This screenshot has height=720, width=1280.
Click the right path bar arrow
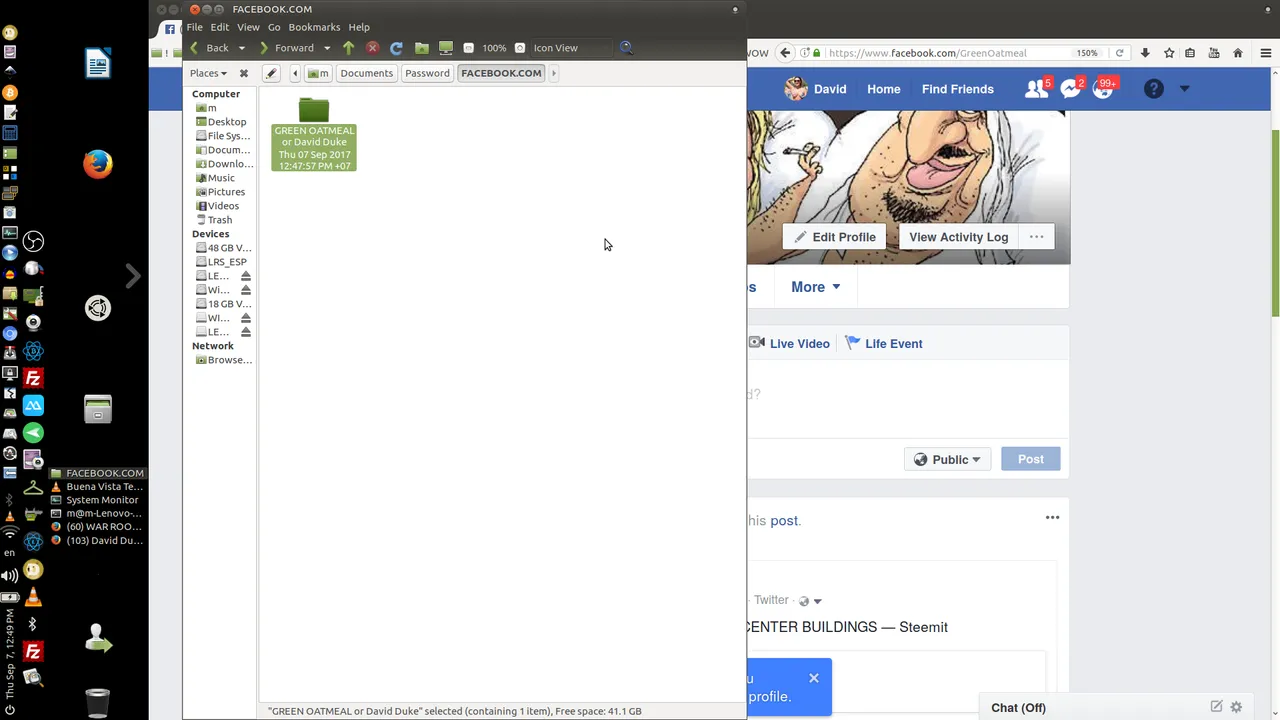(553, 73)
